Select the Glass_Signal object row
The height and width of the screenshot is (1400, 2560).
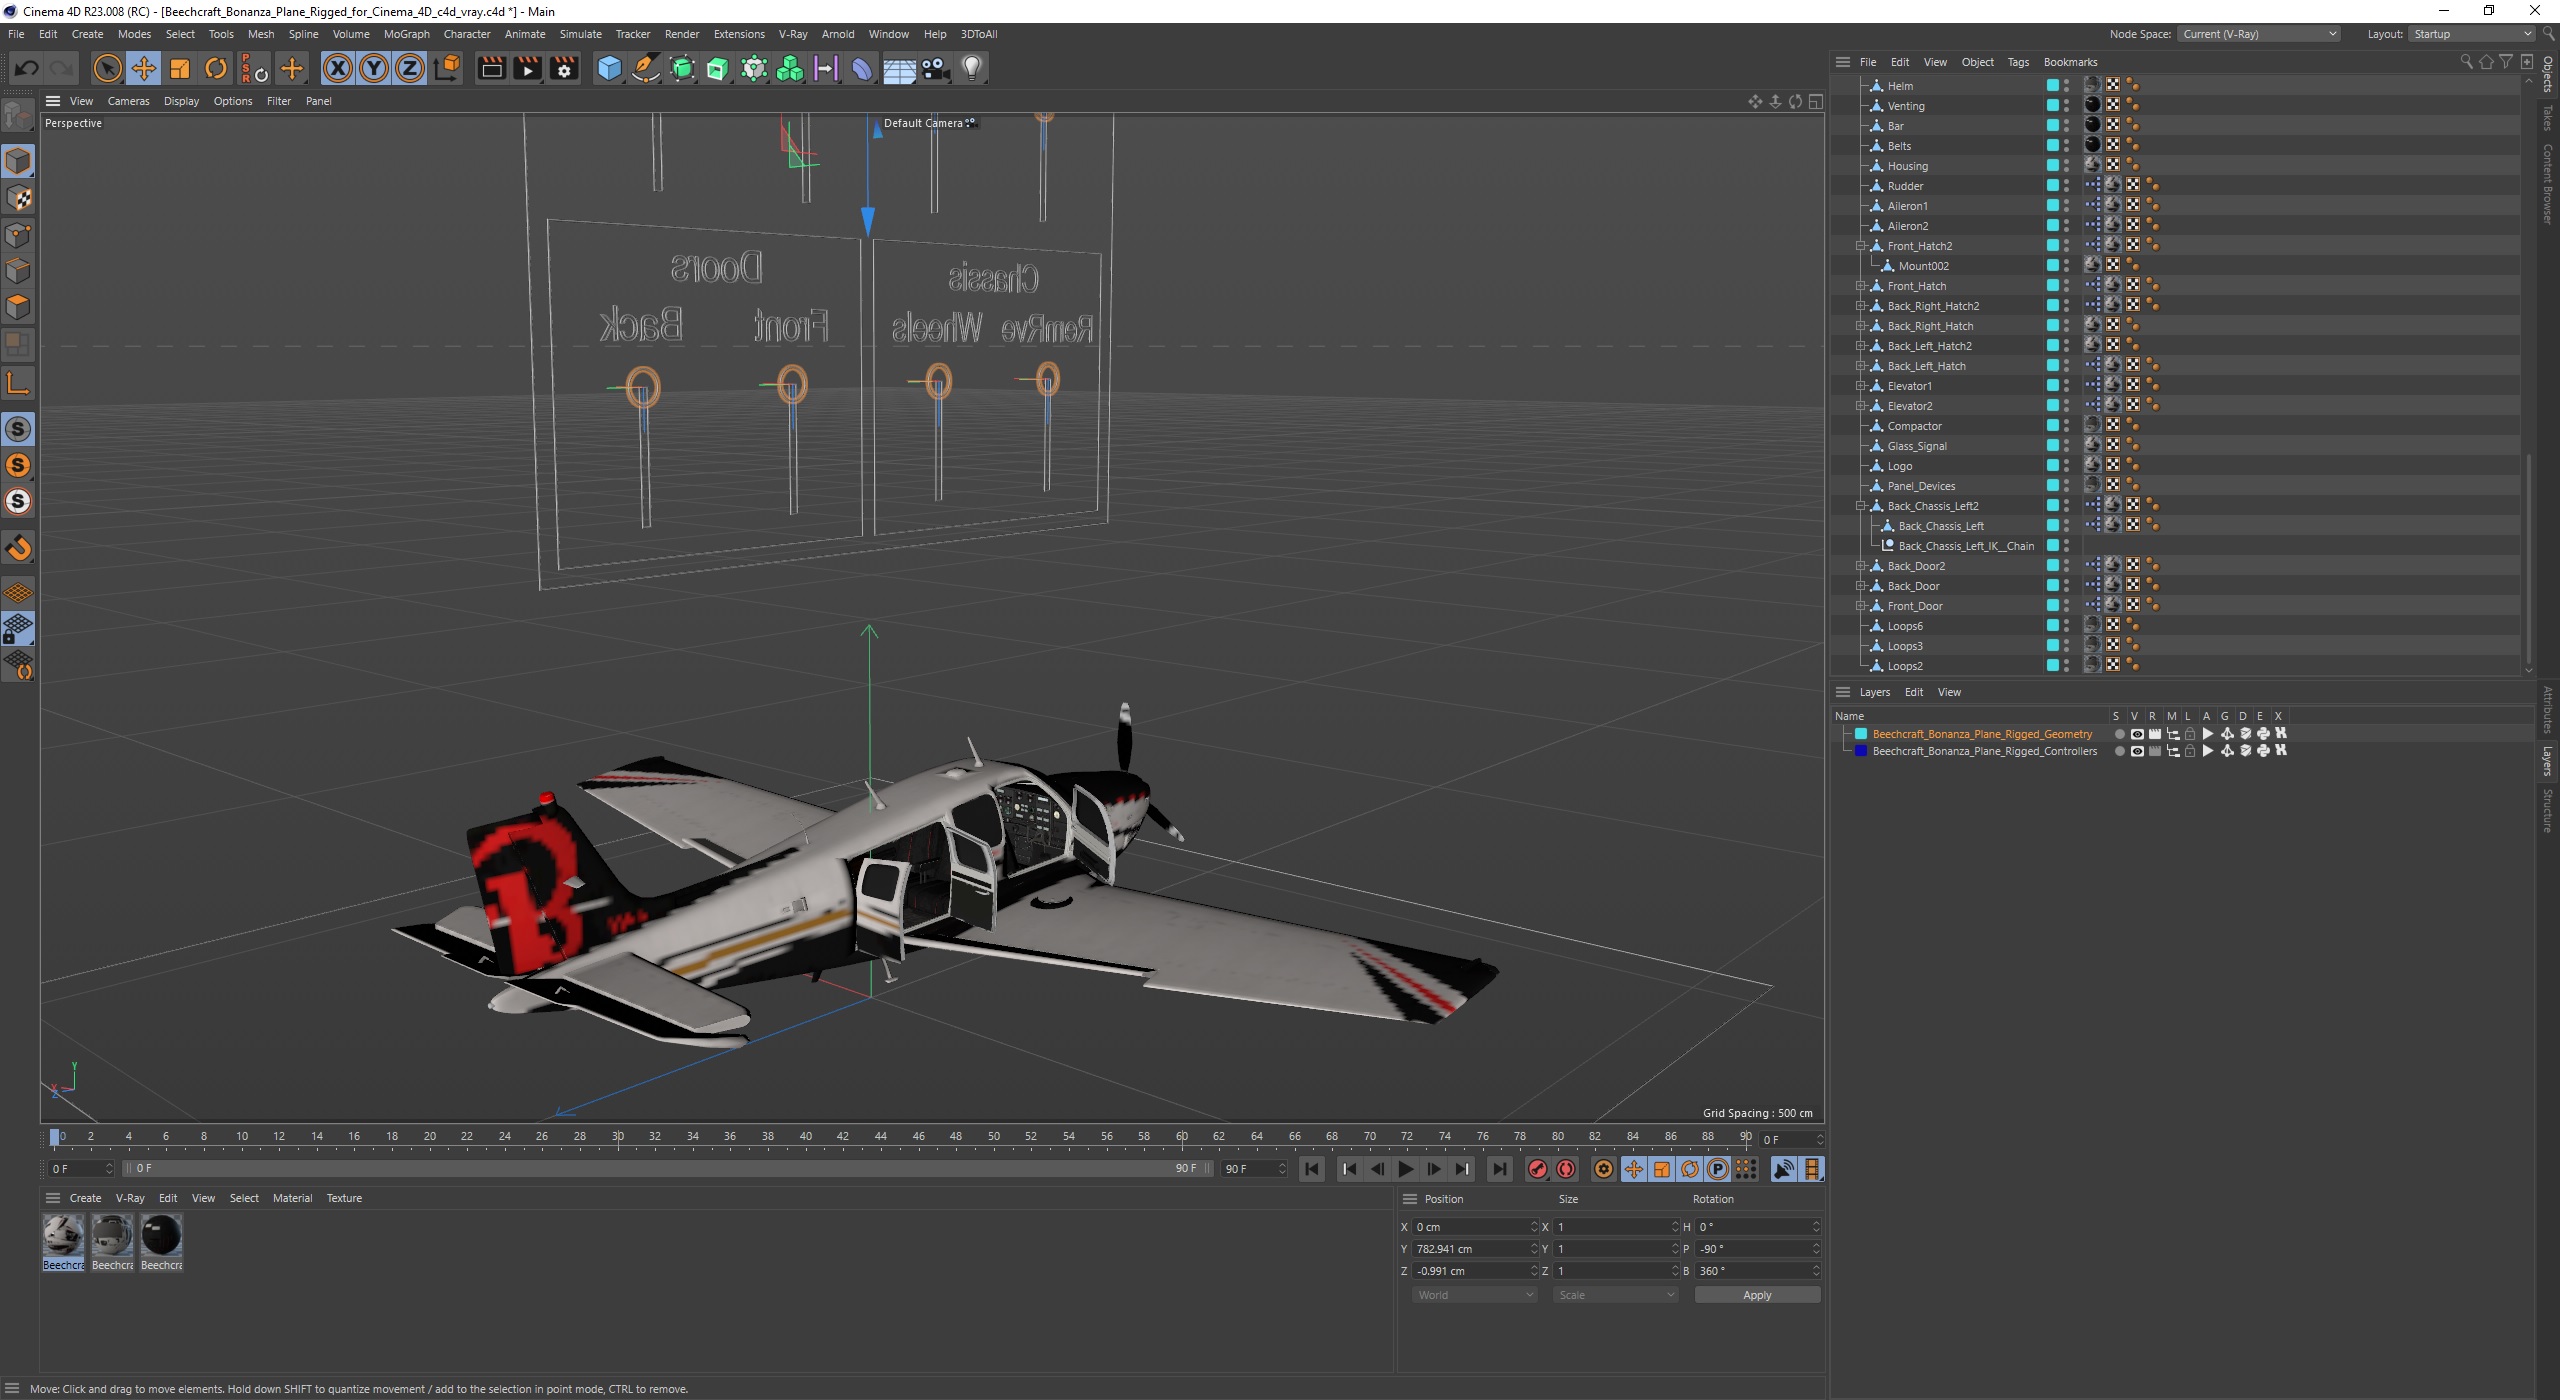(1917, 446)
